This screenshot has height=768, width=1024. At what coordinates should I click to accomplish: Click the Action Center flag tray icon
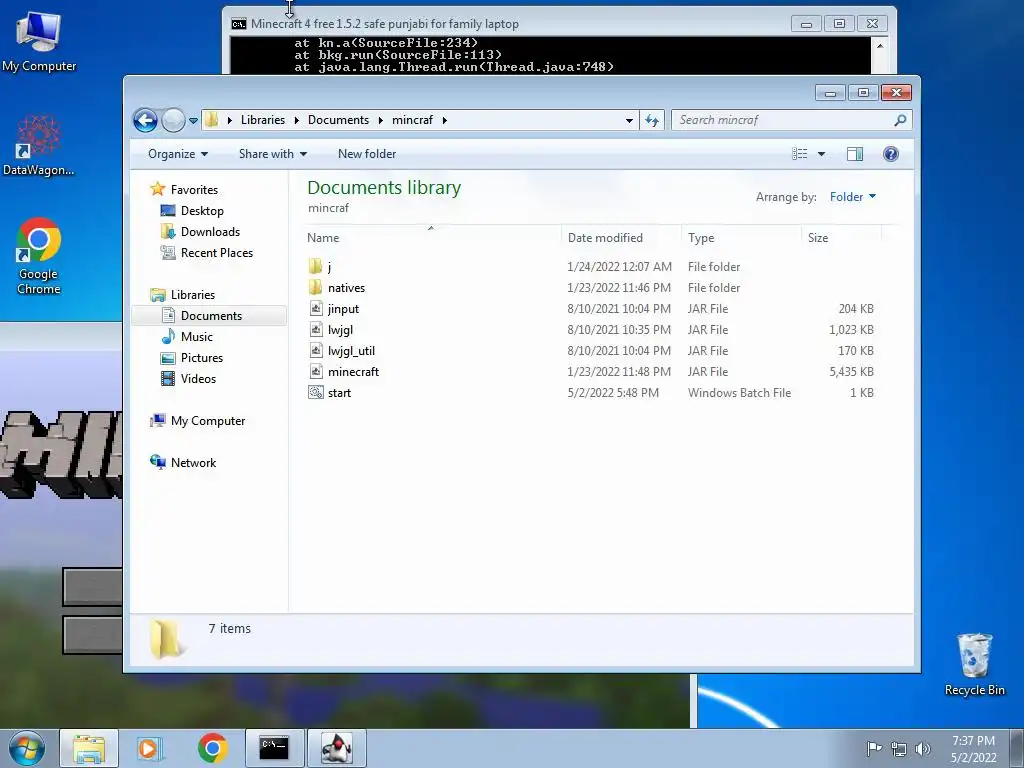(x=874, y=748)
